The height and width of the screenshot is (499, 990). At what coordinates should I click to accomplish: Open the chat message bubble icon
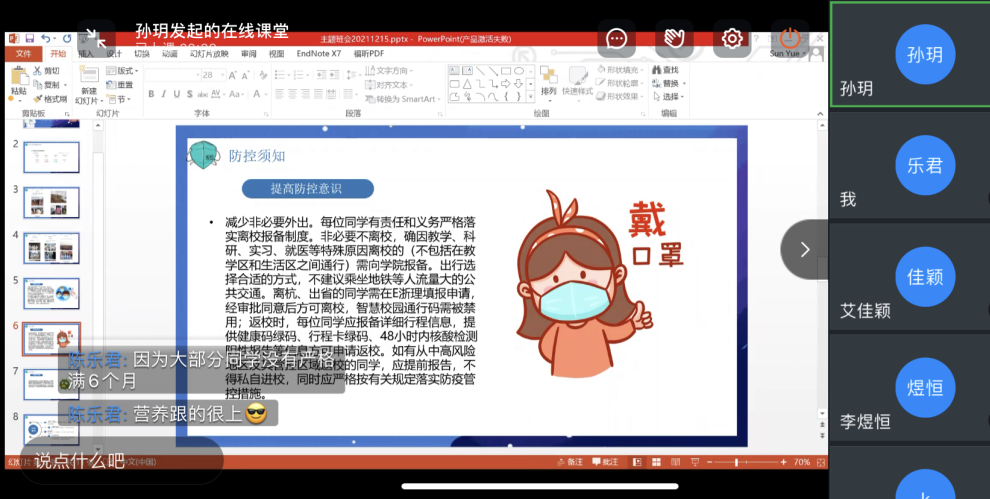coord(616,39)
